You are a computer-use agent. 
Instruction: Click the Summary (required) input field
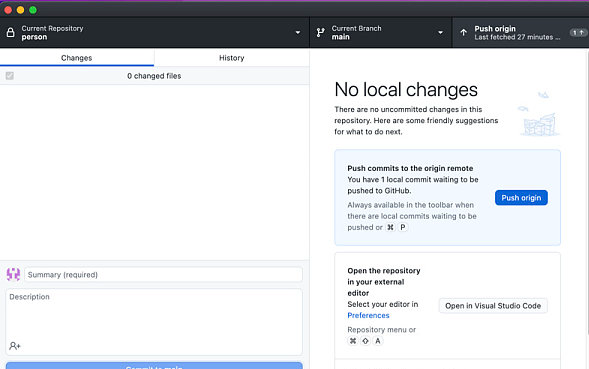coord(163,275)
